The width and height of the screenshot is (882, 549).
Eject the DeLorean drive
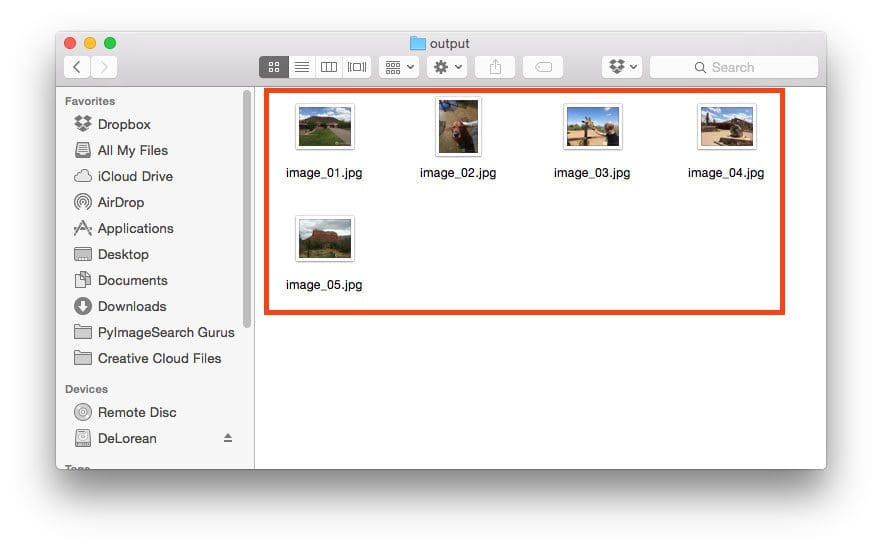tap(228, 438)
